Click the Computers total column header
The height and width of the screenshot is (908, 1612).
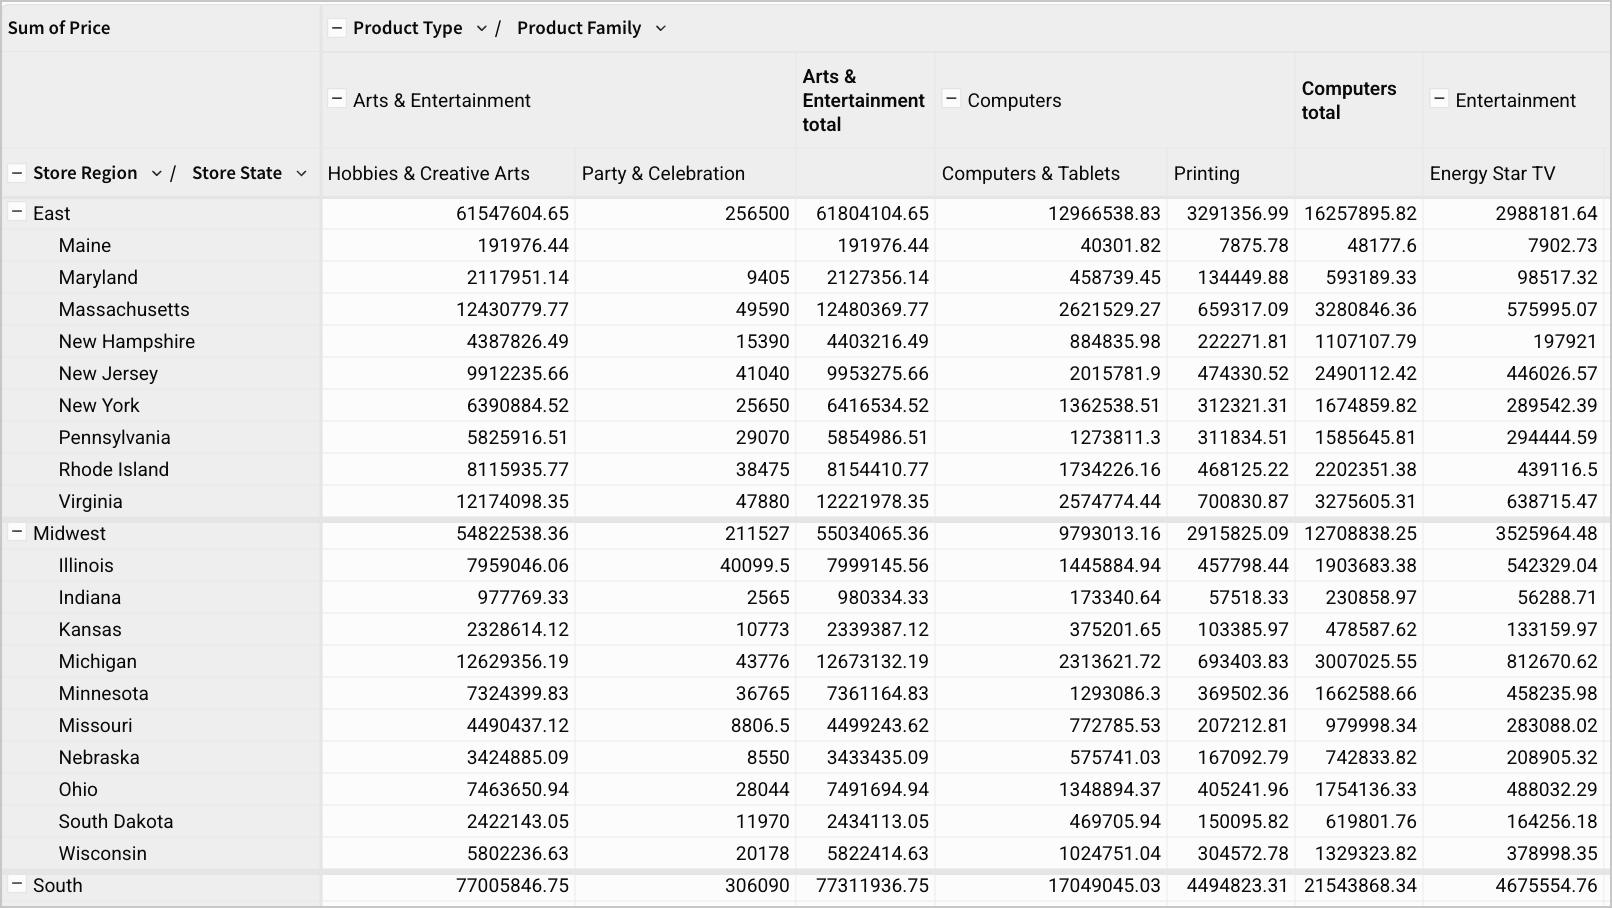(1348, 100)
